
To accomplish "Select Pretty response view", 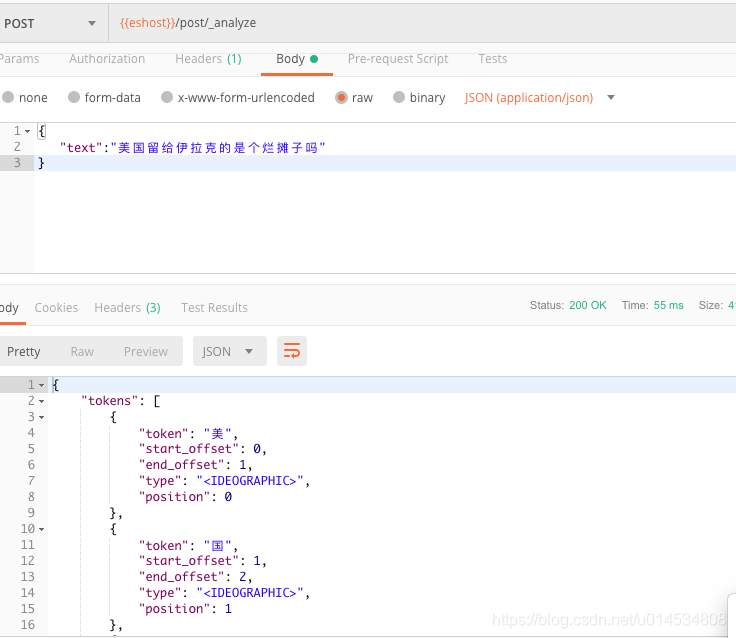I will (23, 352).
